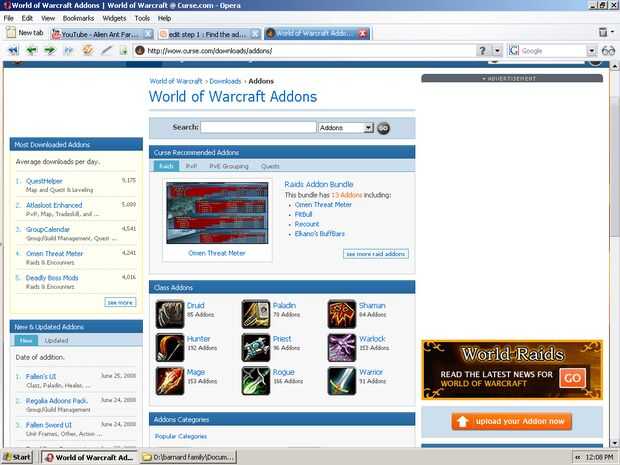Select the PvE Grouping tab
Screen dimensions: 620x465
[229, 166]
